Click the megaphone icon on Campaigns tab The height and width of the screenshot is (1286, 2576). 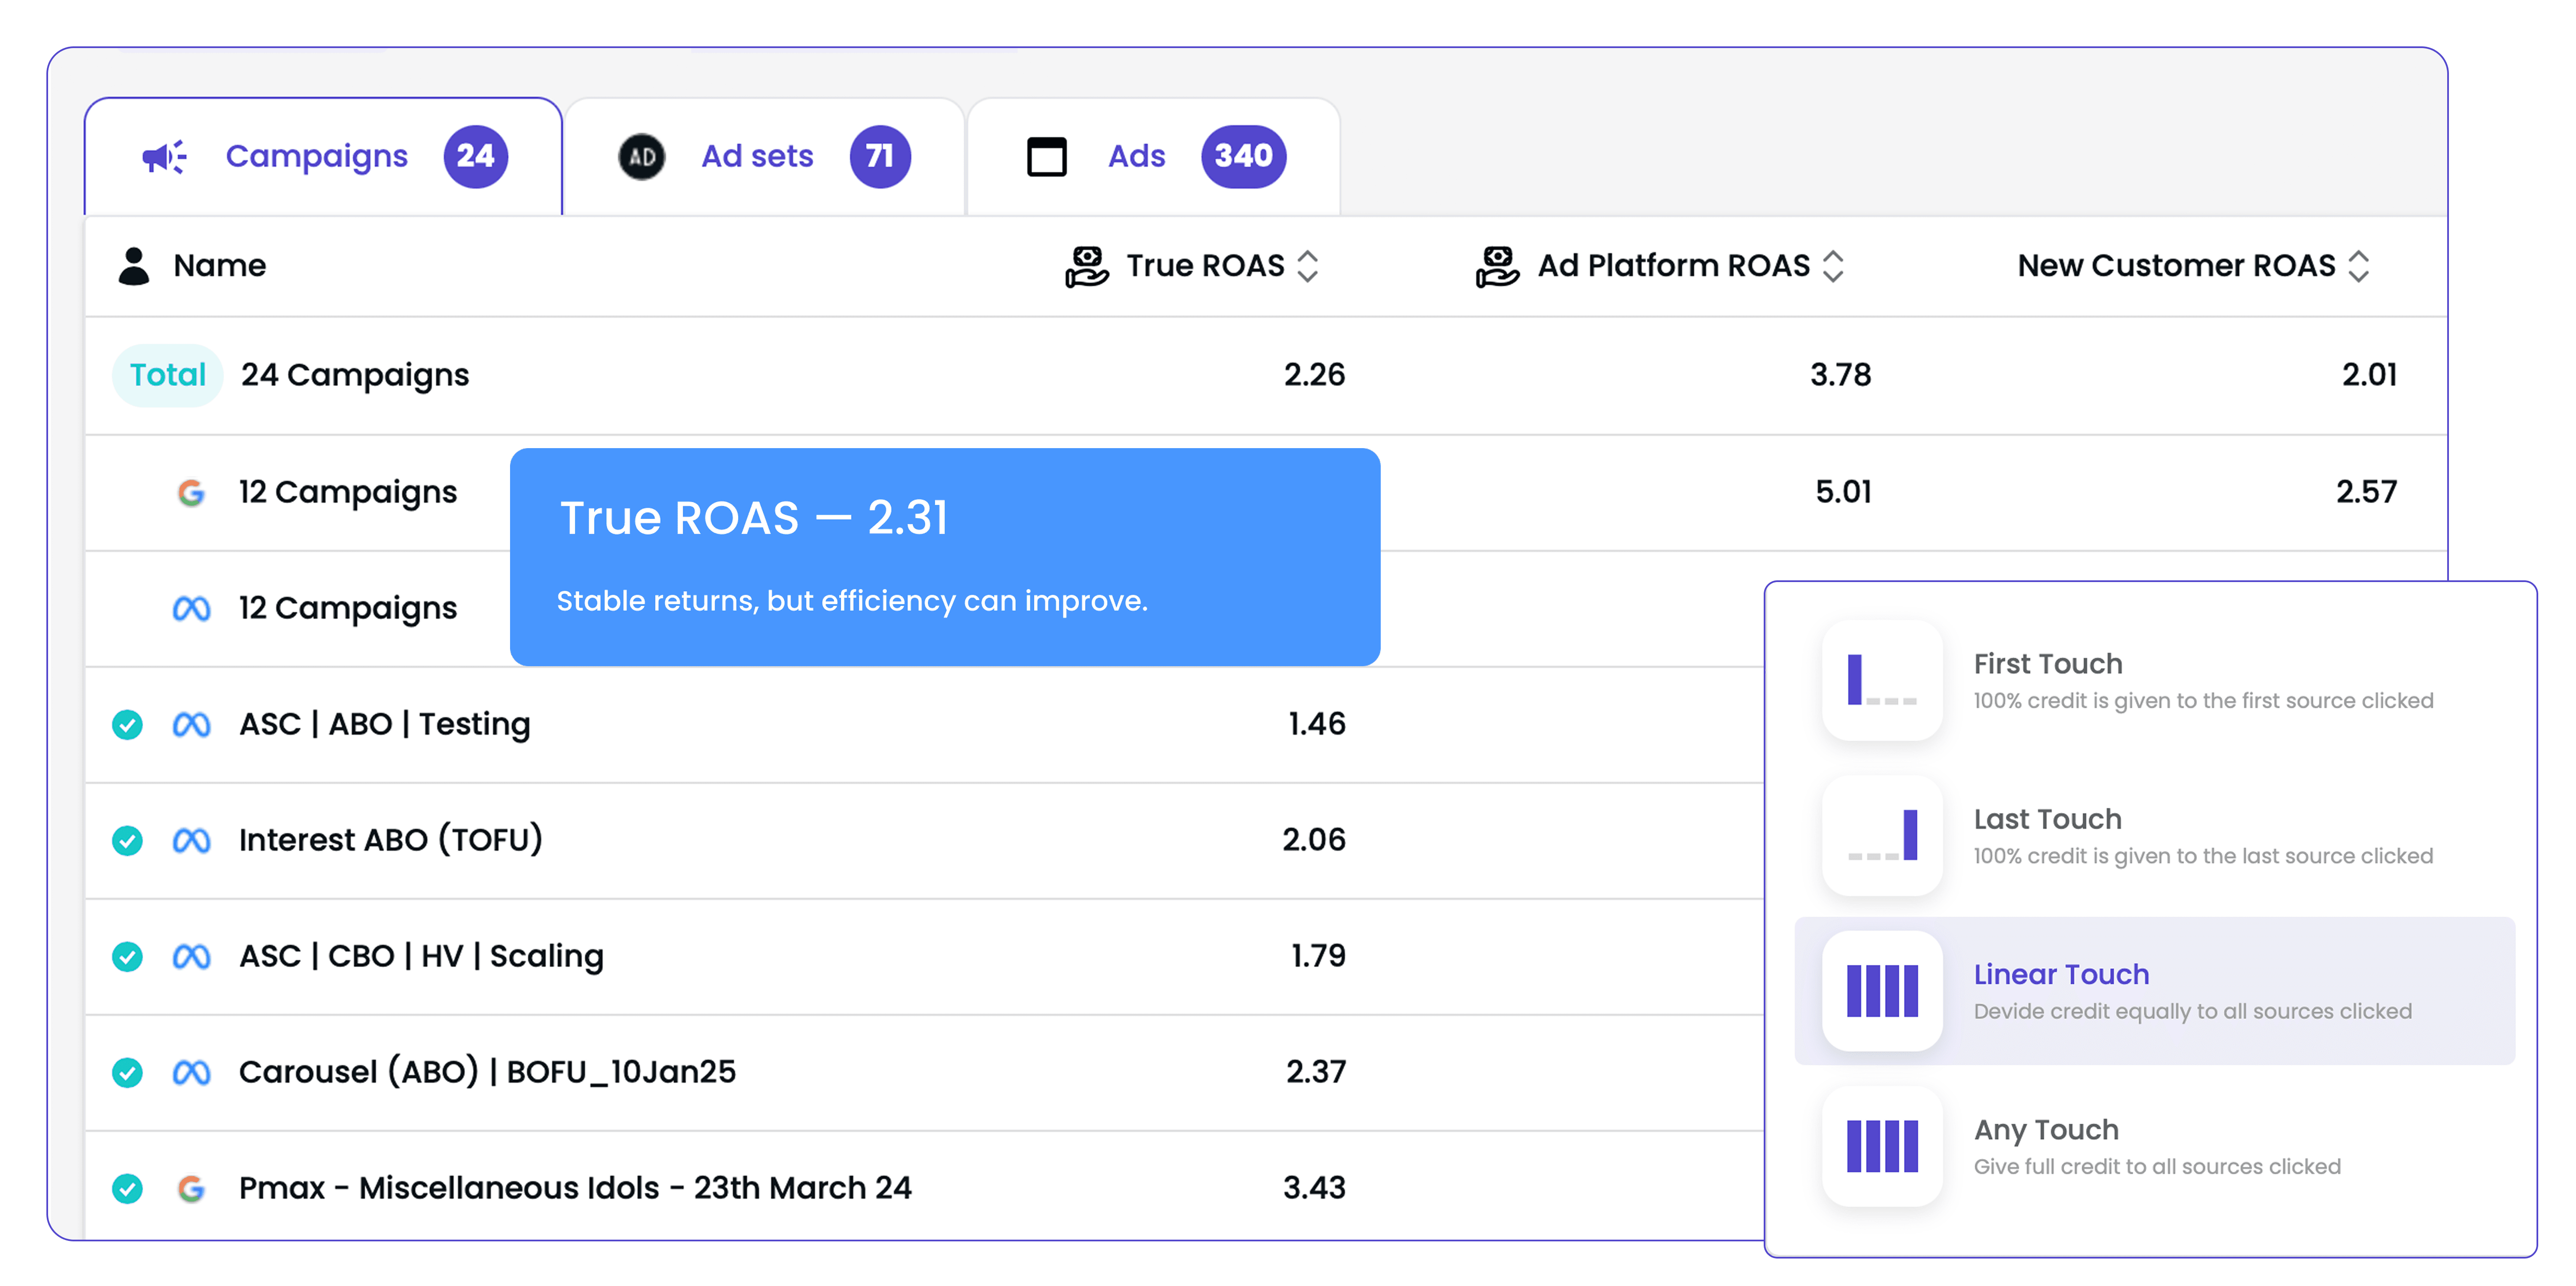(x=164, y=157)
